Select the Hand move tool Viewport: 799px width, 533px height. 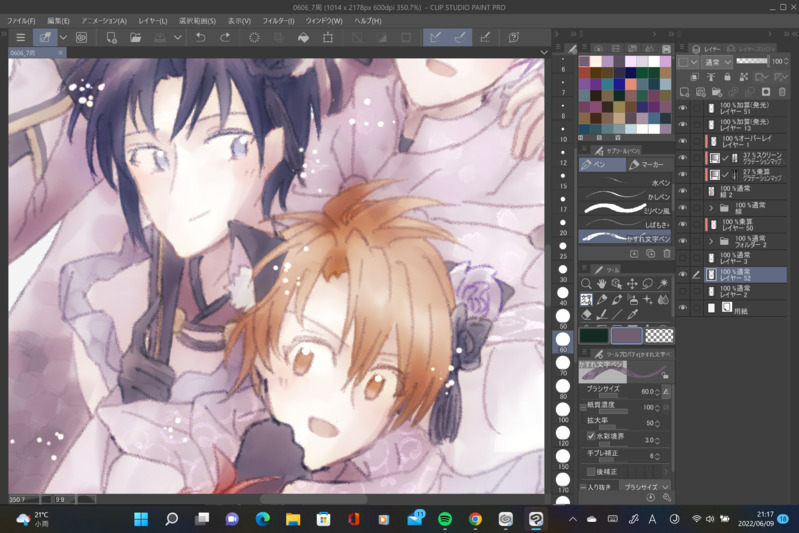click(601, 284)
